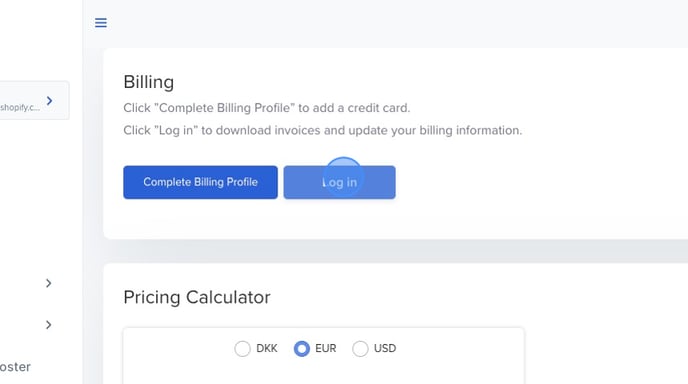Viewport: 688px width, 384px height.
Task: Click the DKK text label
Action: [267, 348]
